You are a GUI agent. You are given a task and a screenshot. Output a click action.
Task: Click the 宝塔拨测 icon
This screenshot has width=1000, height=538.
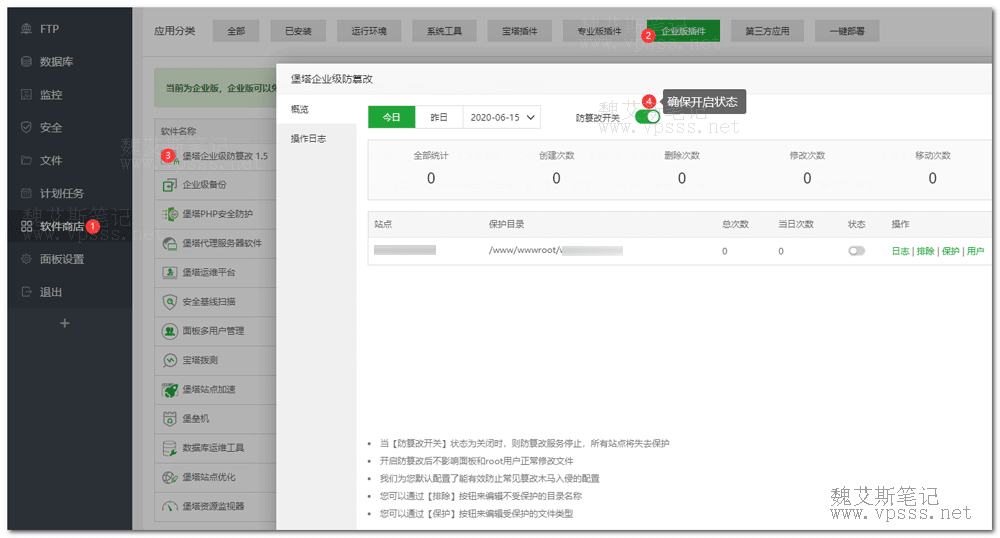pyautogui.click(x=170, y=360)
